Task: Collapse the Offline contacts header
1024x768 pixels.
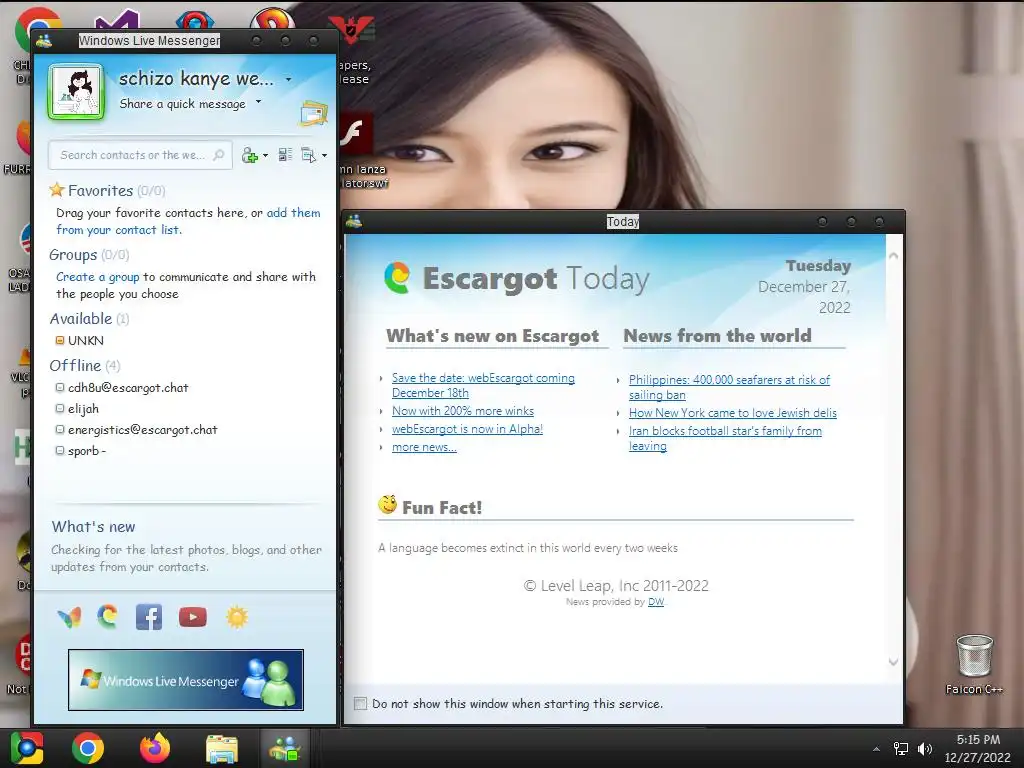Action: click(85, 366)
